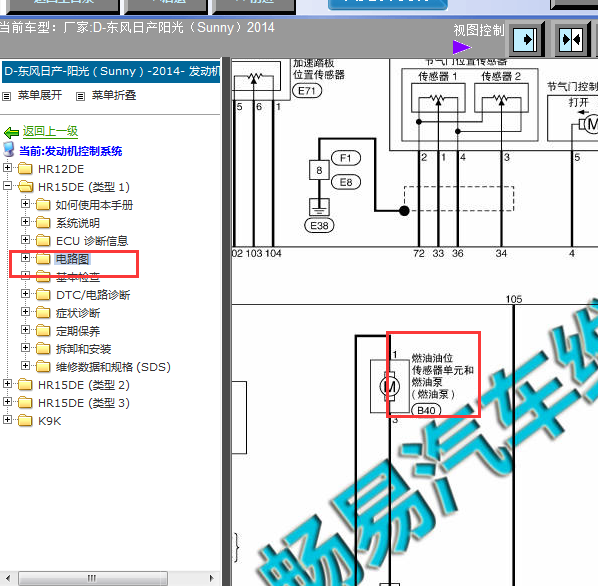The width and height of the screenshot is (598, 586).
Task: Select the HR12DE tree item
Action: point(61,169)
